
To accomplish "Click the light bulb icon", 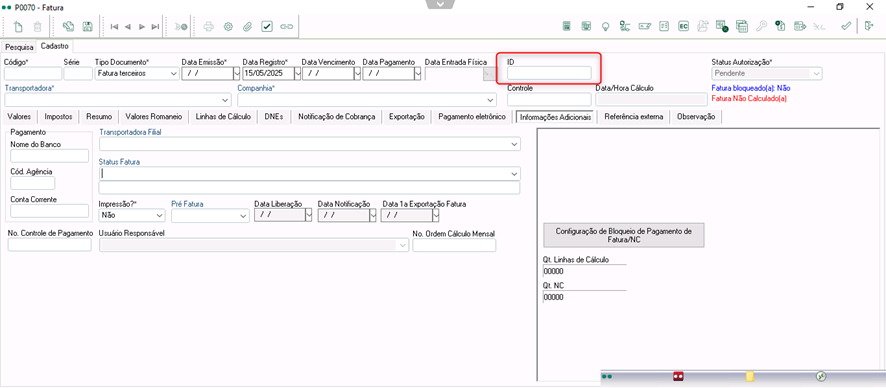I will [605, 26].
